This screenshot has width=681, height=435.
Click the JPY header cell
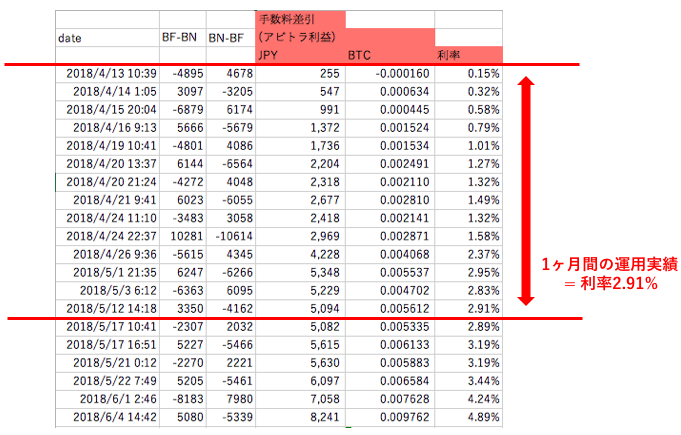tap(300, 55)
